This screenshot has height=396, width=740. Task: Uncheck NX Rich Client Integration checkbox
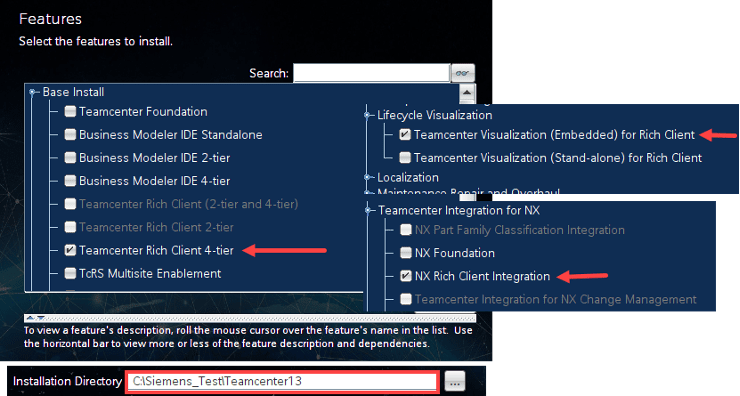pyautogui.click(x=406, y=276)
